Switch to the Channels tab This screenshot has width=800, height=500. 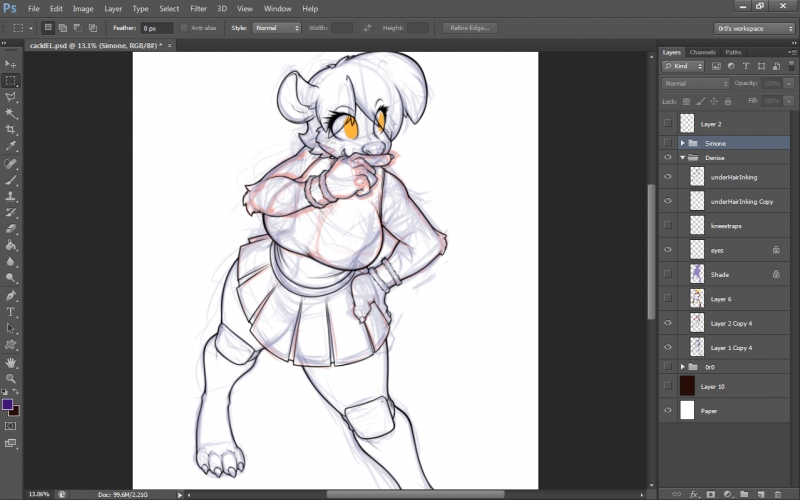point(702,52)
